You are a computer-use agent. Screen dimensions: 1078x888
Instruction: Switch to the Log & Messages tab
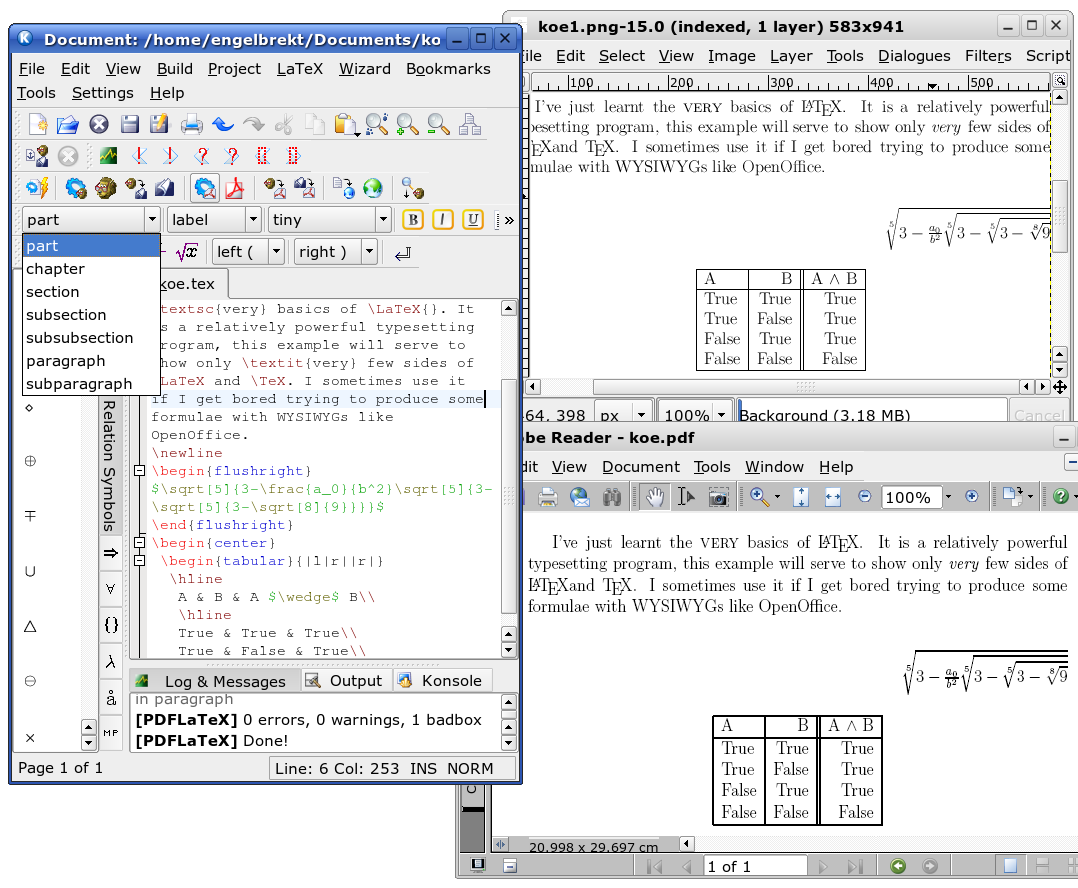click(x=213, y=680)
